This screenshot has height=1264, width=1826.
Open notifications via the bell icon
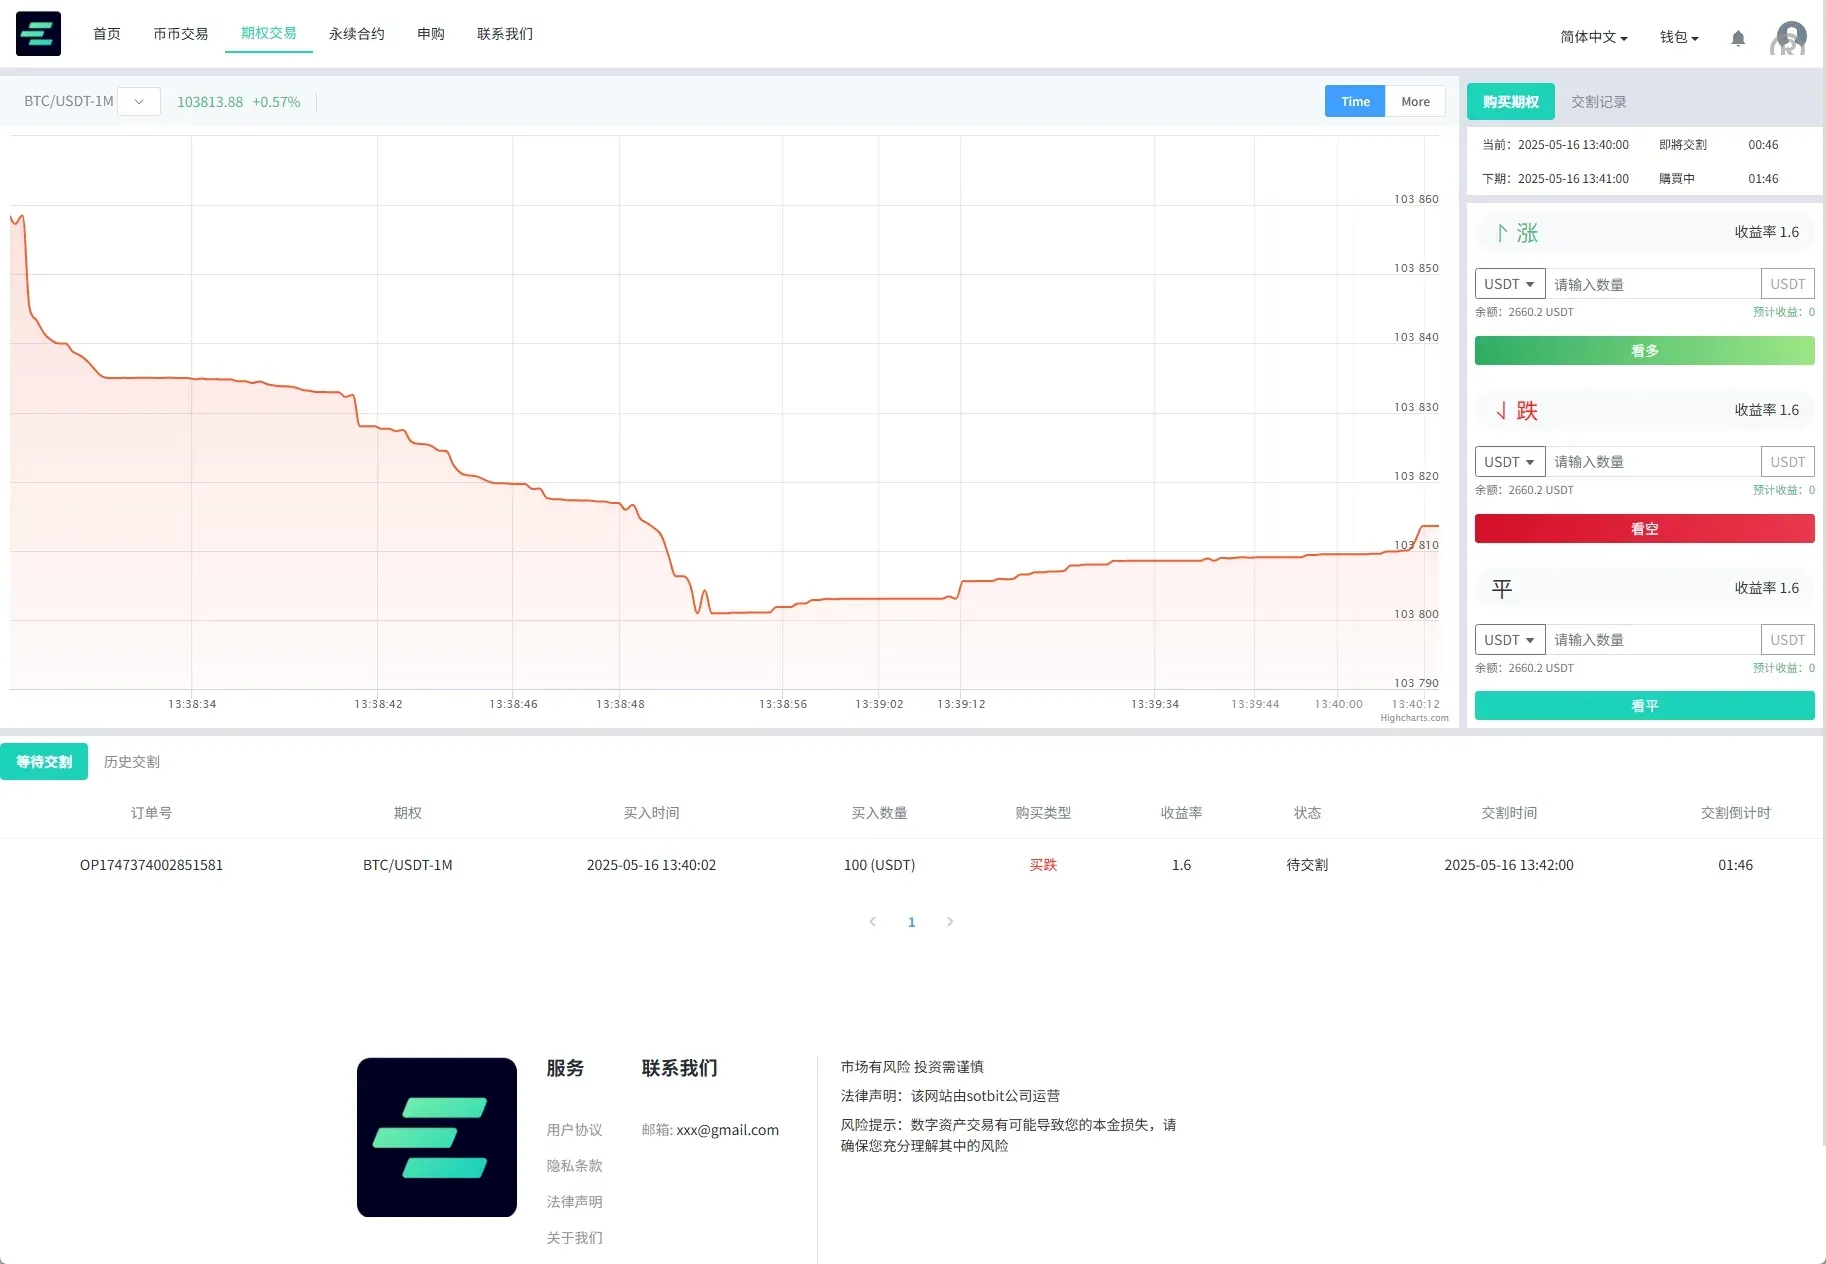click(x=1737, y=37)
